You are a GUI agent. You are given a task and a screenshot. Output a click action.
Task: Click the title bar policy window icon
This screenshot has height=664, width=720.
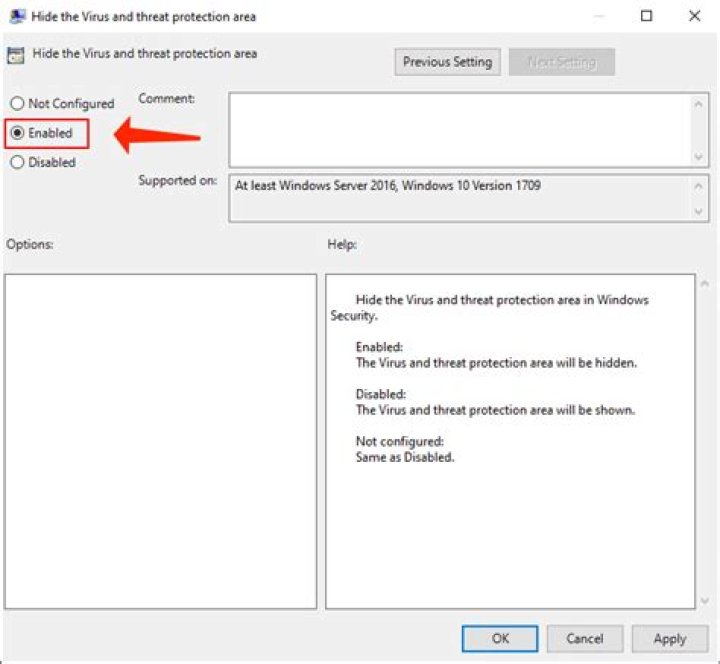pos(17,16)
